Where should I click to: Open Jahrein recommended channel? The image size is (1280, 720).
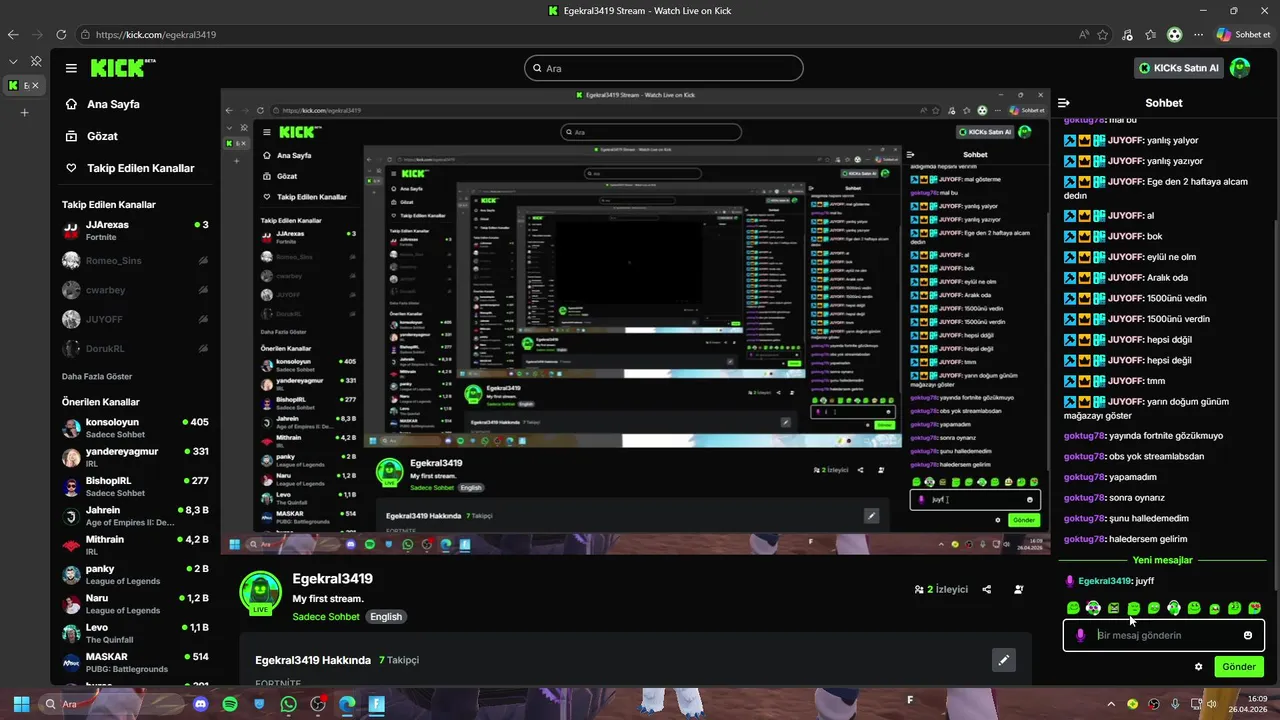pyautogui.click(x=135, y=516)
